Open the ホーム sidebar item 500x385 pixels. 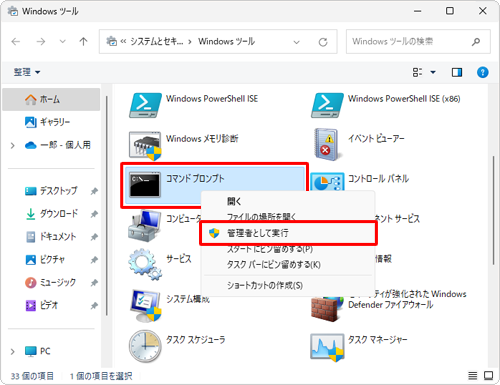[51, 99]
